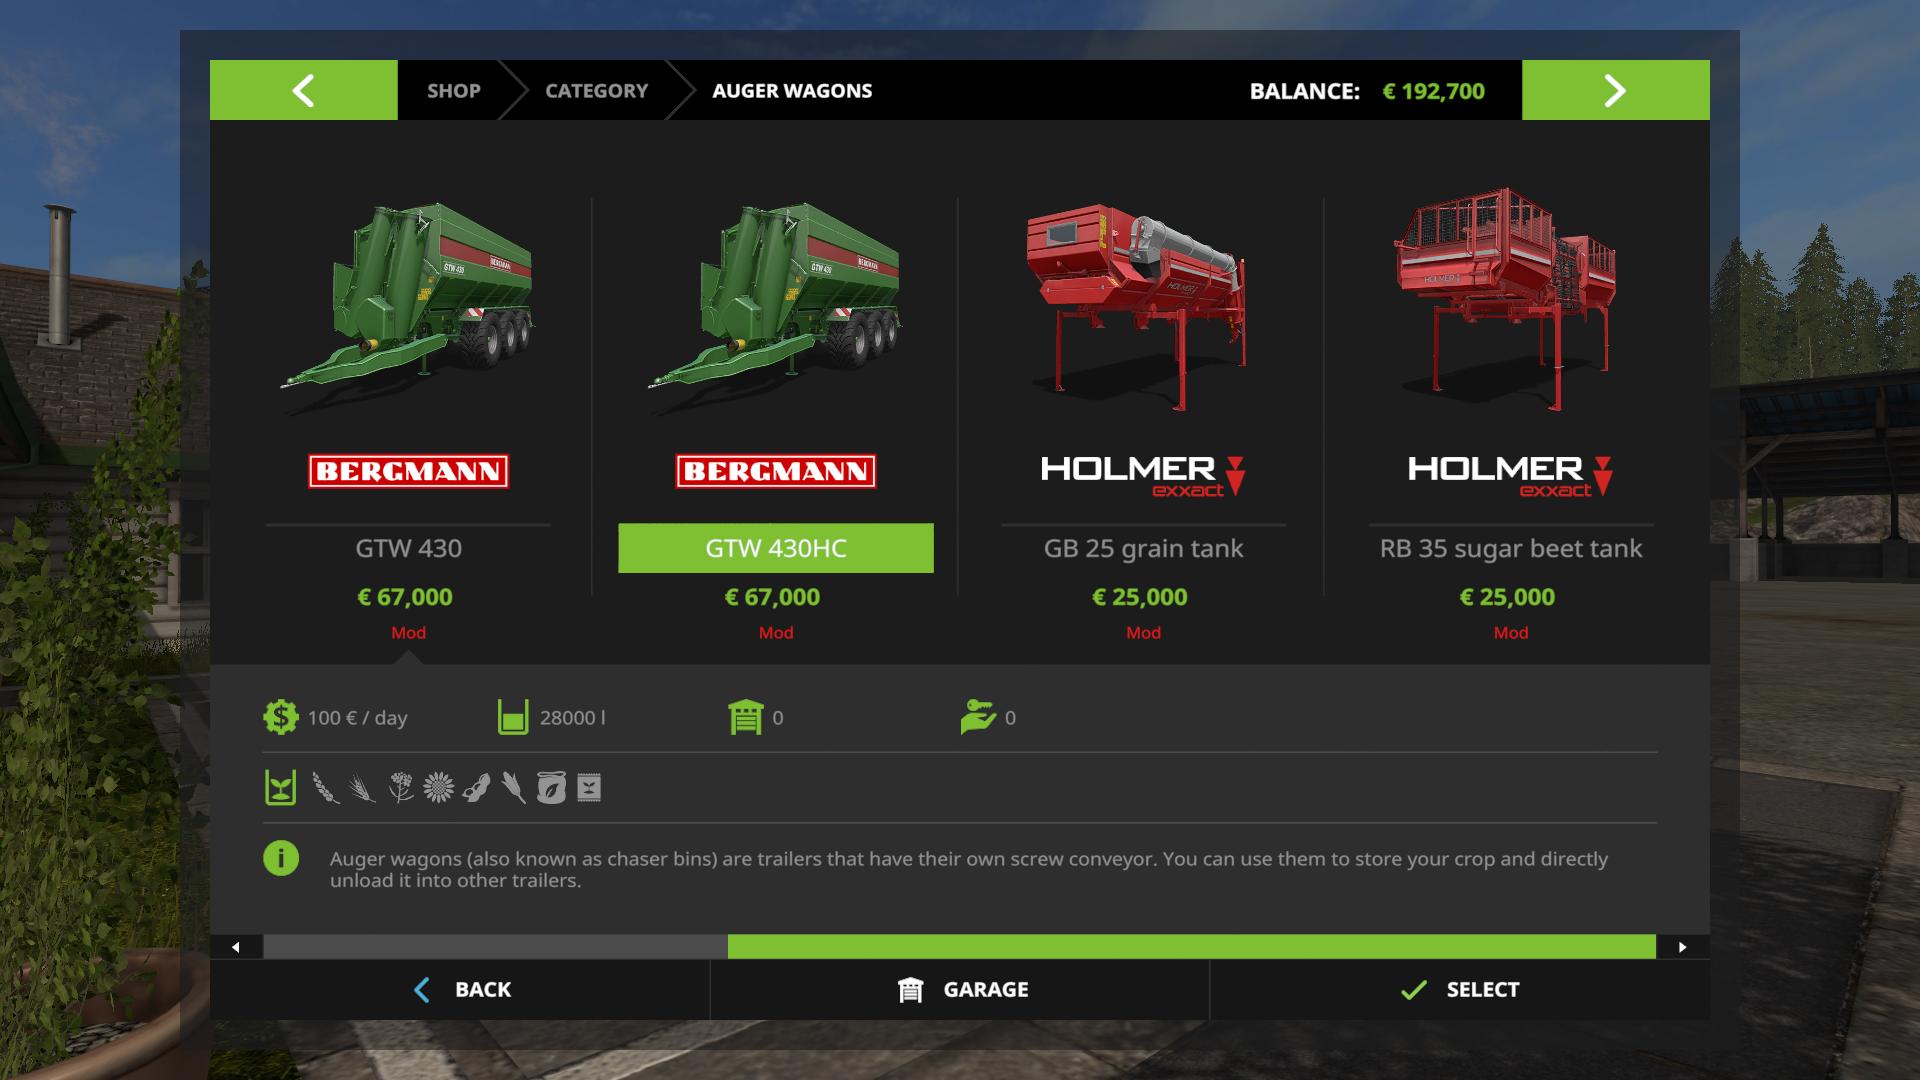Open the CATEGORY breadcrumb

point(596,90)
